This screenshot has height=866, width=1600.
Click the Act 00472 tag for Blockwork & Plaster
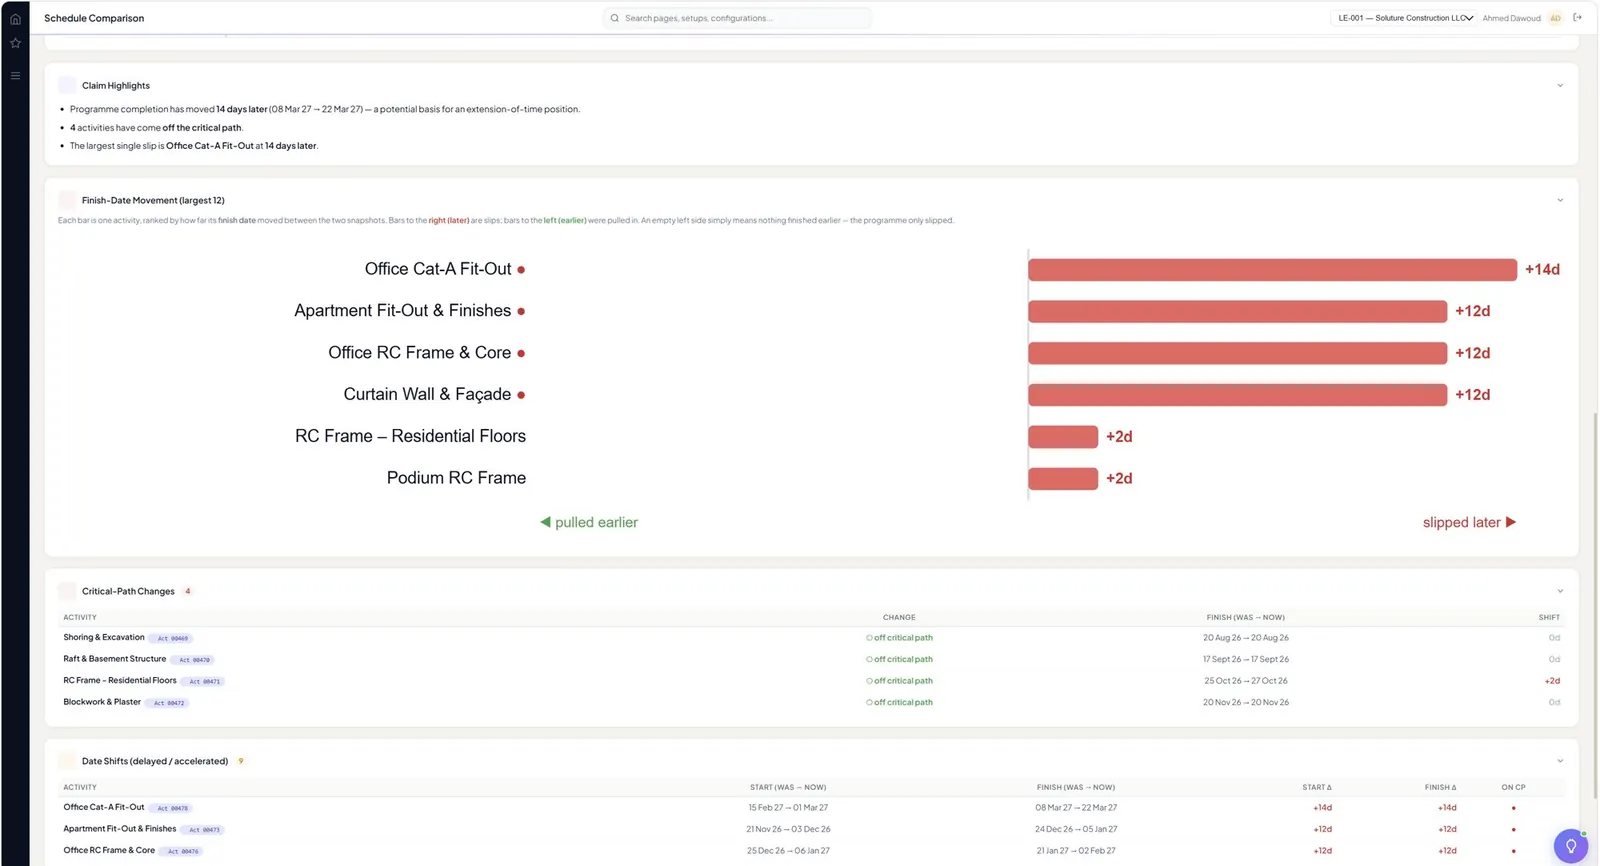point(168,703)
